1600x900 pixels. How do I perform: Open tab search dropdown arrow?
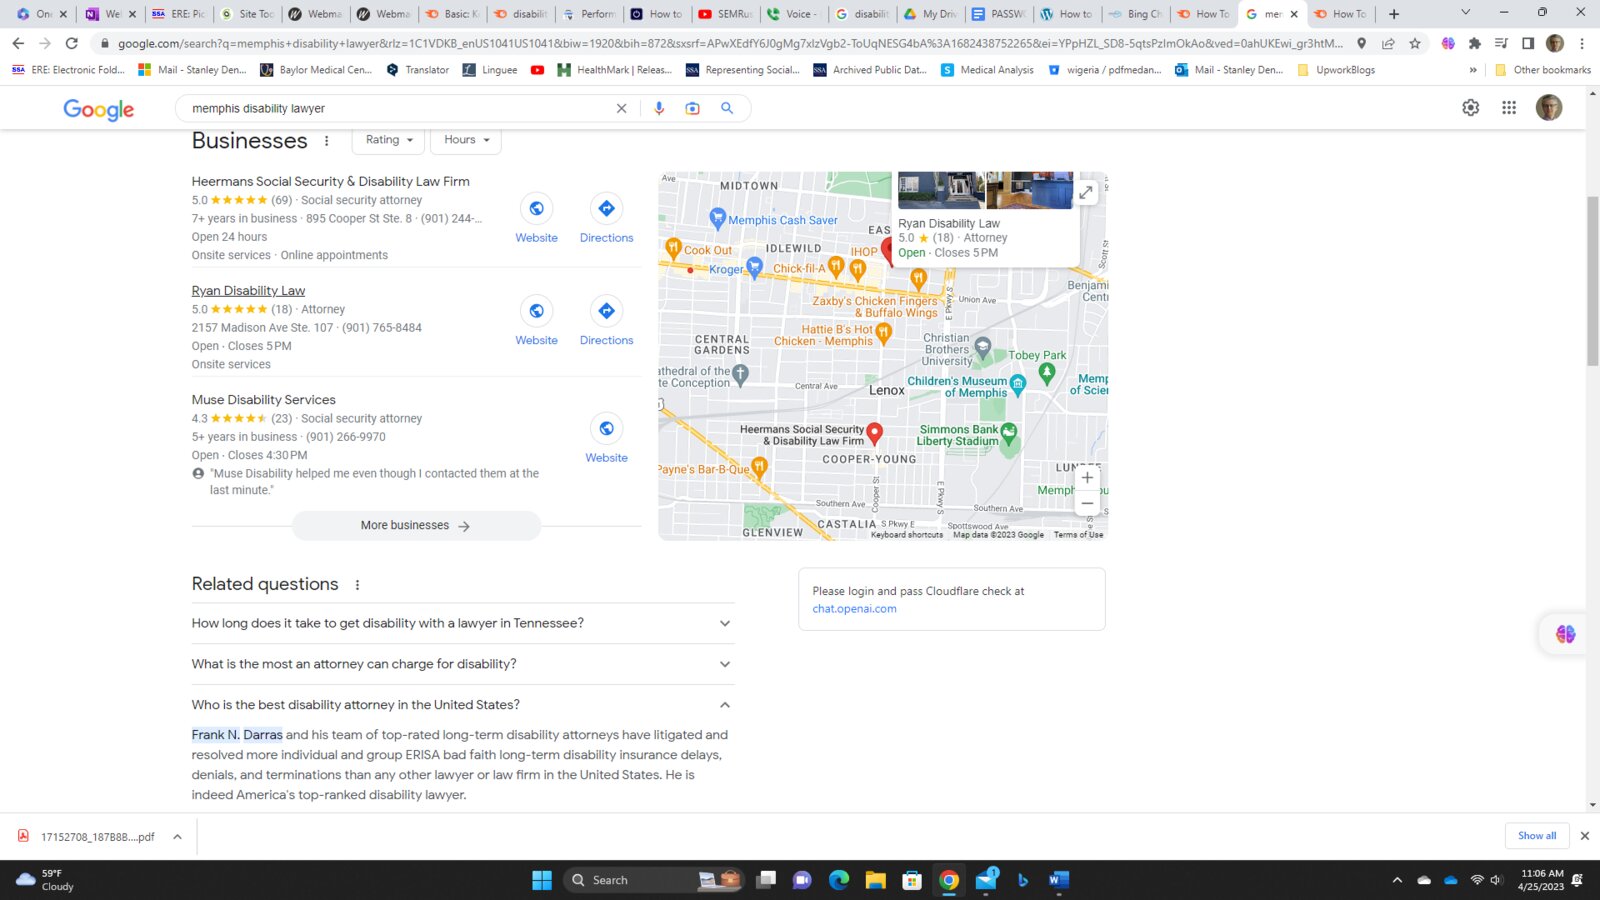point(1465,13)
